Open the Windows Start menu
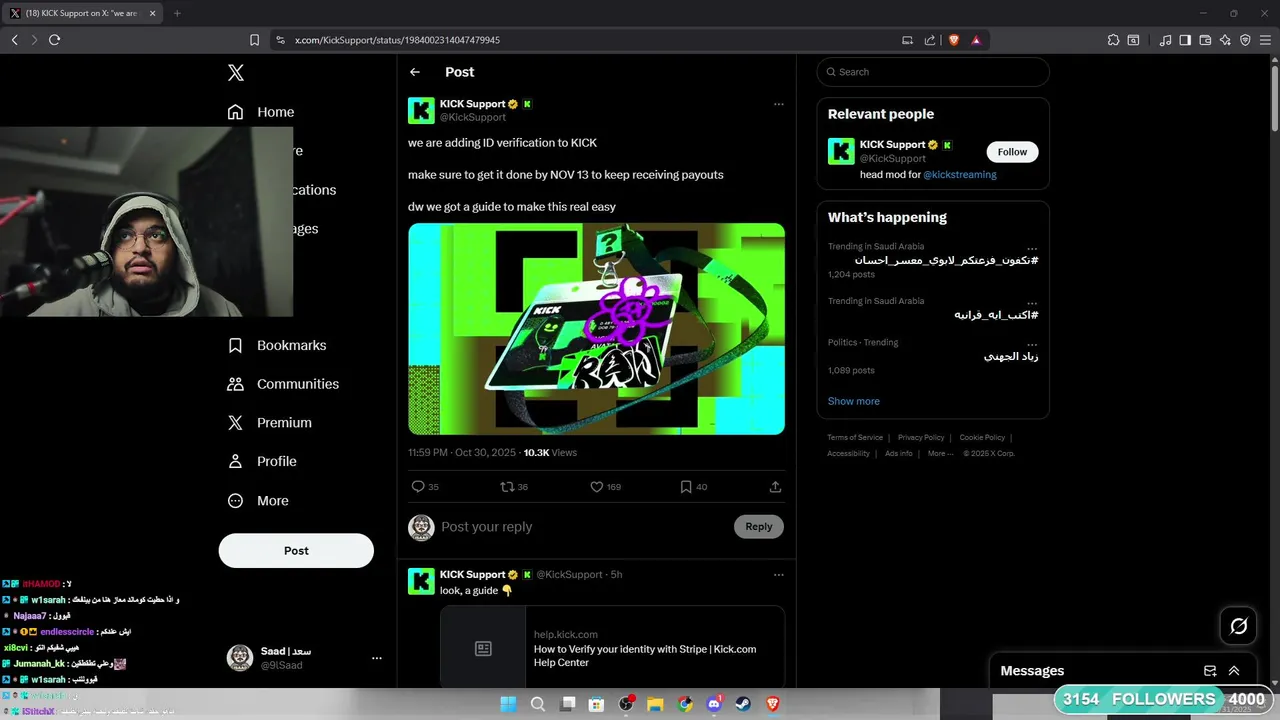Screen dimensions: 1280x720 tap(508, 704)
